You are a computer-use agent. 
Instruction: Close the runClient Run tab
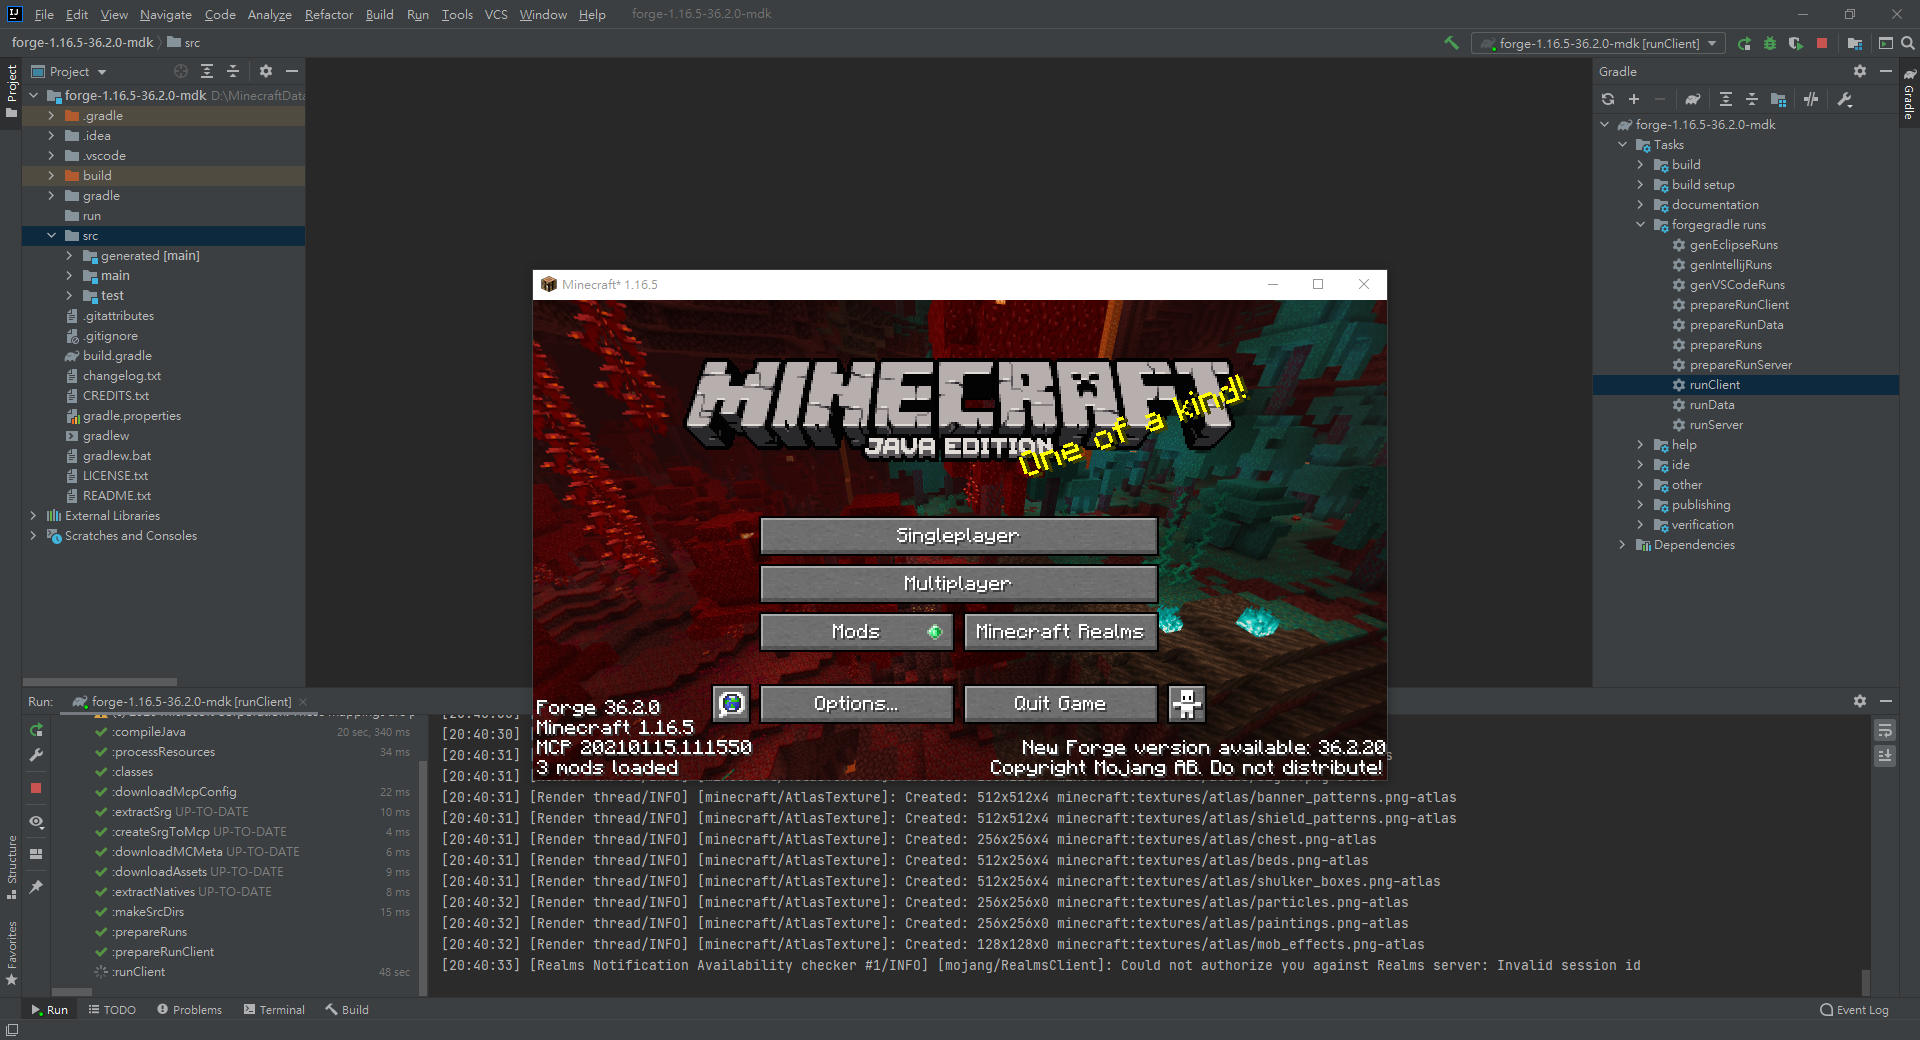(303, 702)
